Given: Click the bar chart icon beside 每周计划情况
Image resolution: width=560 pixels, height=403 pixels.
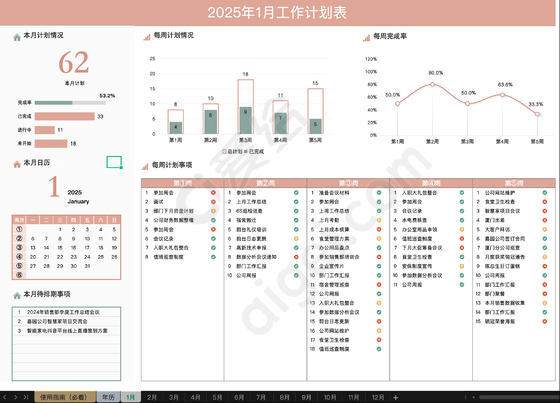Looking at the screenshot, I should tap(147, 37).
